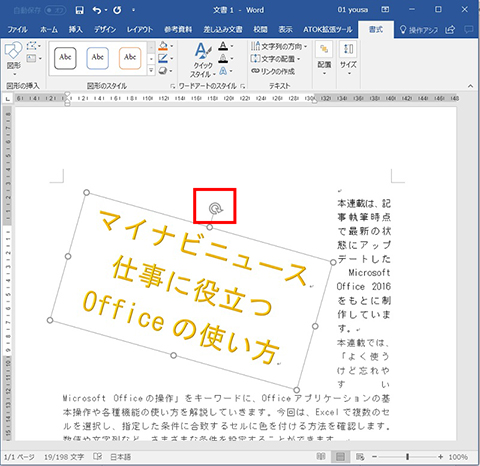The height and width of the screenshot is (466, 480).
Task: Click the Shape Fill paint bucket icon
Action: [163, 46]
